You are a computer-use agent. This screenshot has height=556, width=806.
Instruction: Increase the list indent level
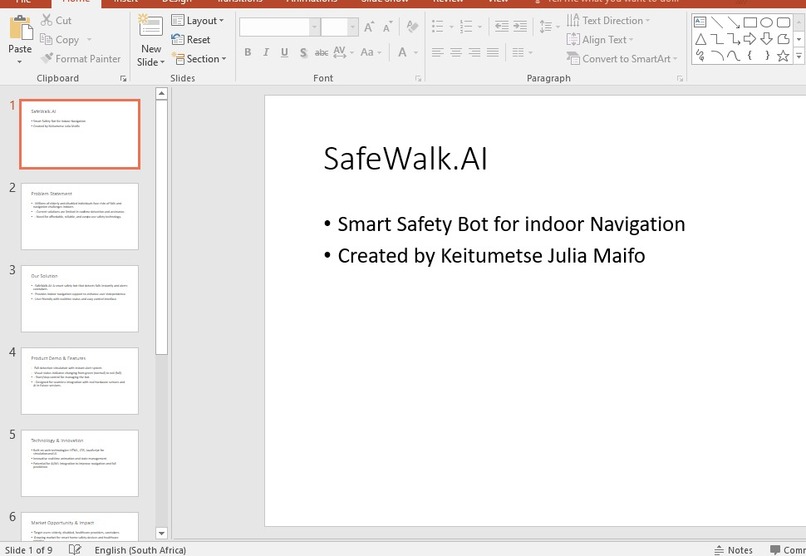[x=520, y=26]
